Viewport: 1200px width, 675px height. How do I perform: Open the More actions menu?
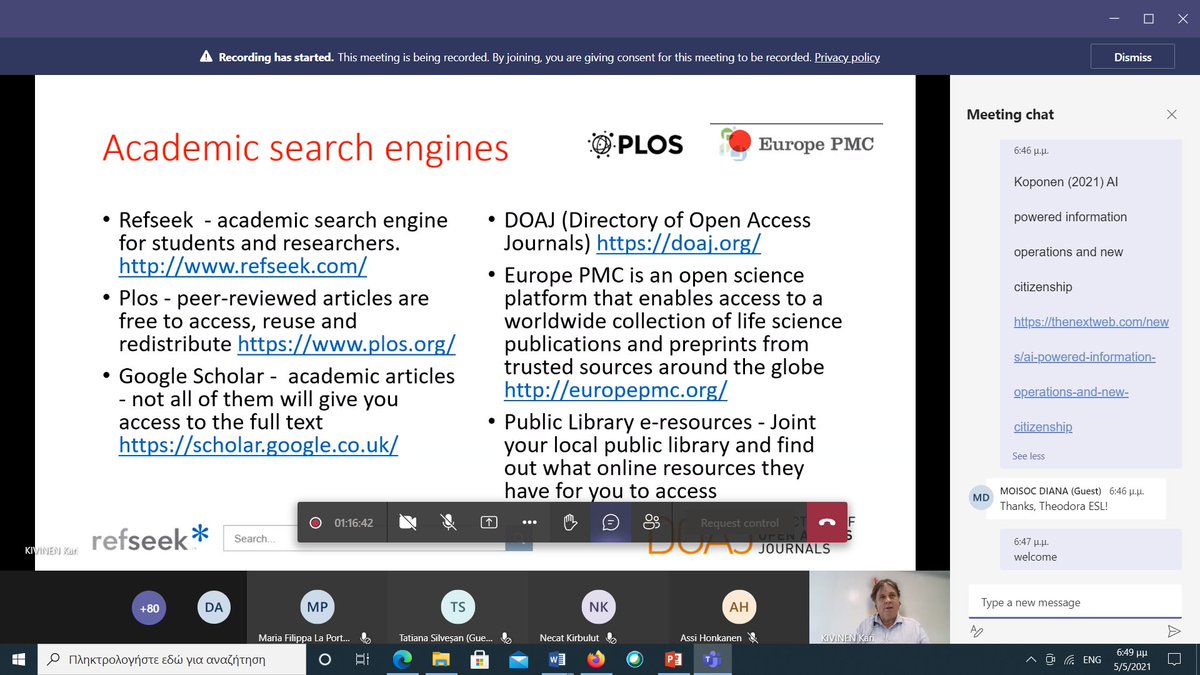click(x=529, y=522)
